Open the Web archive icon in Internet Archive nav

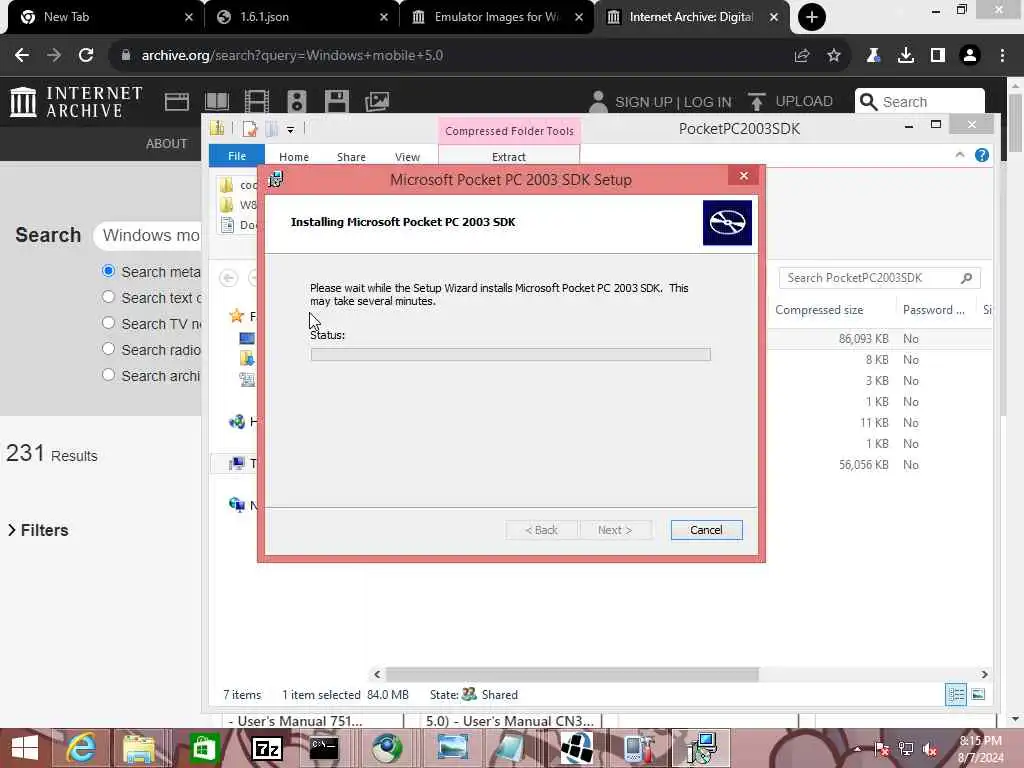pyautogui.click(x=176, y=102)
